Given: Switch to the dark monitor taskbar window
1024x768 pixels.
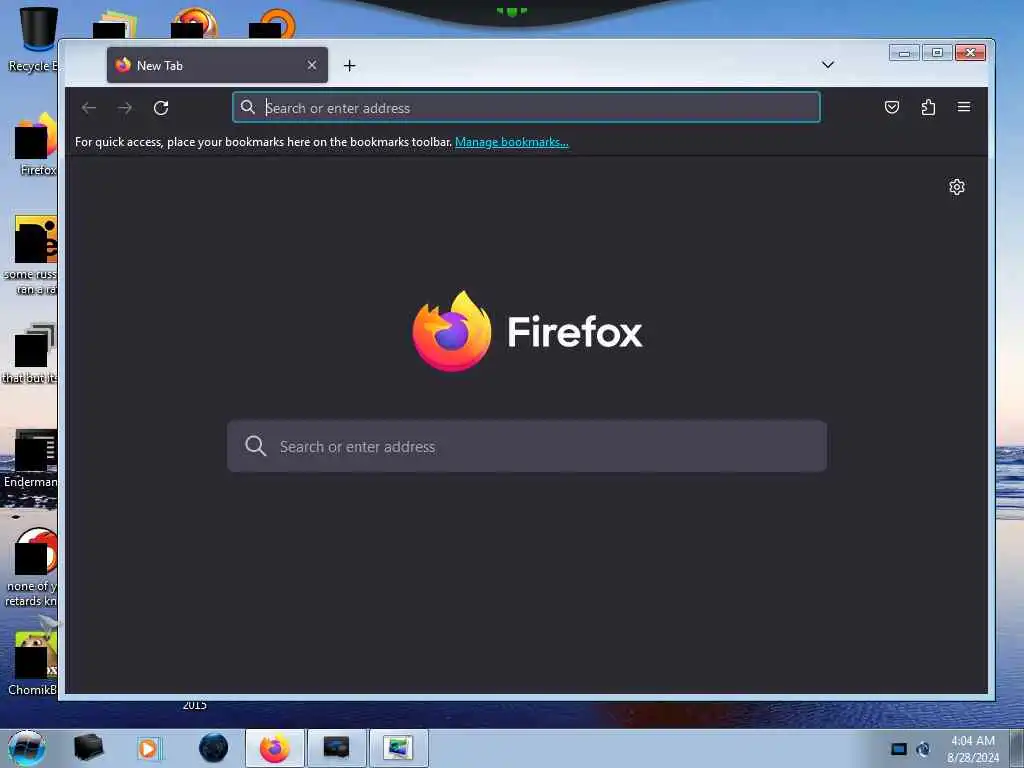Looking at the screenshot, I should pyautogui.click(x=336, y=748).
